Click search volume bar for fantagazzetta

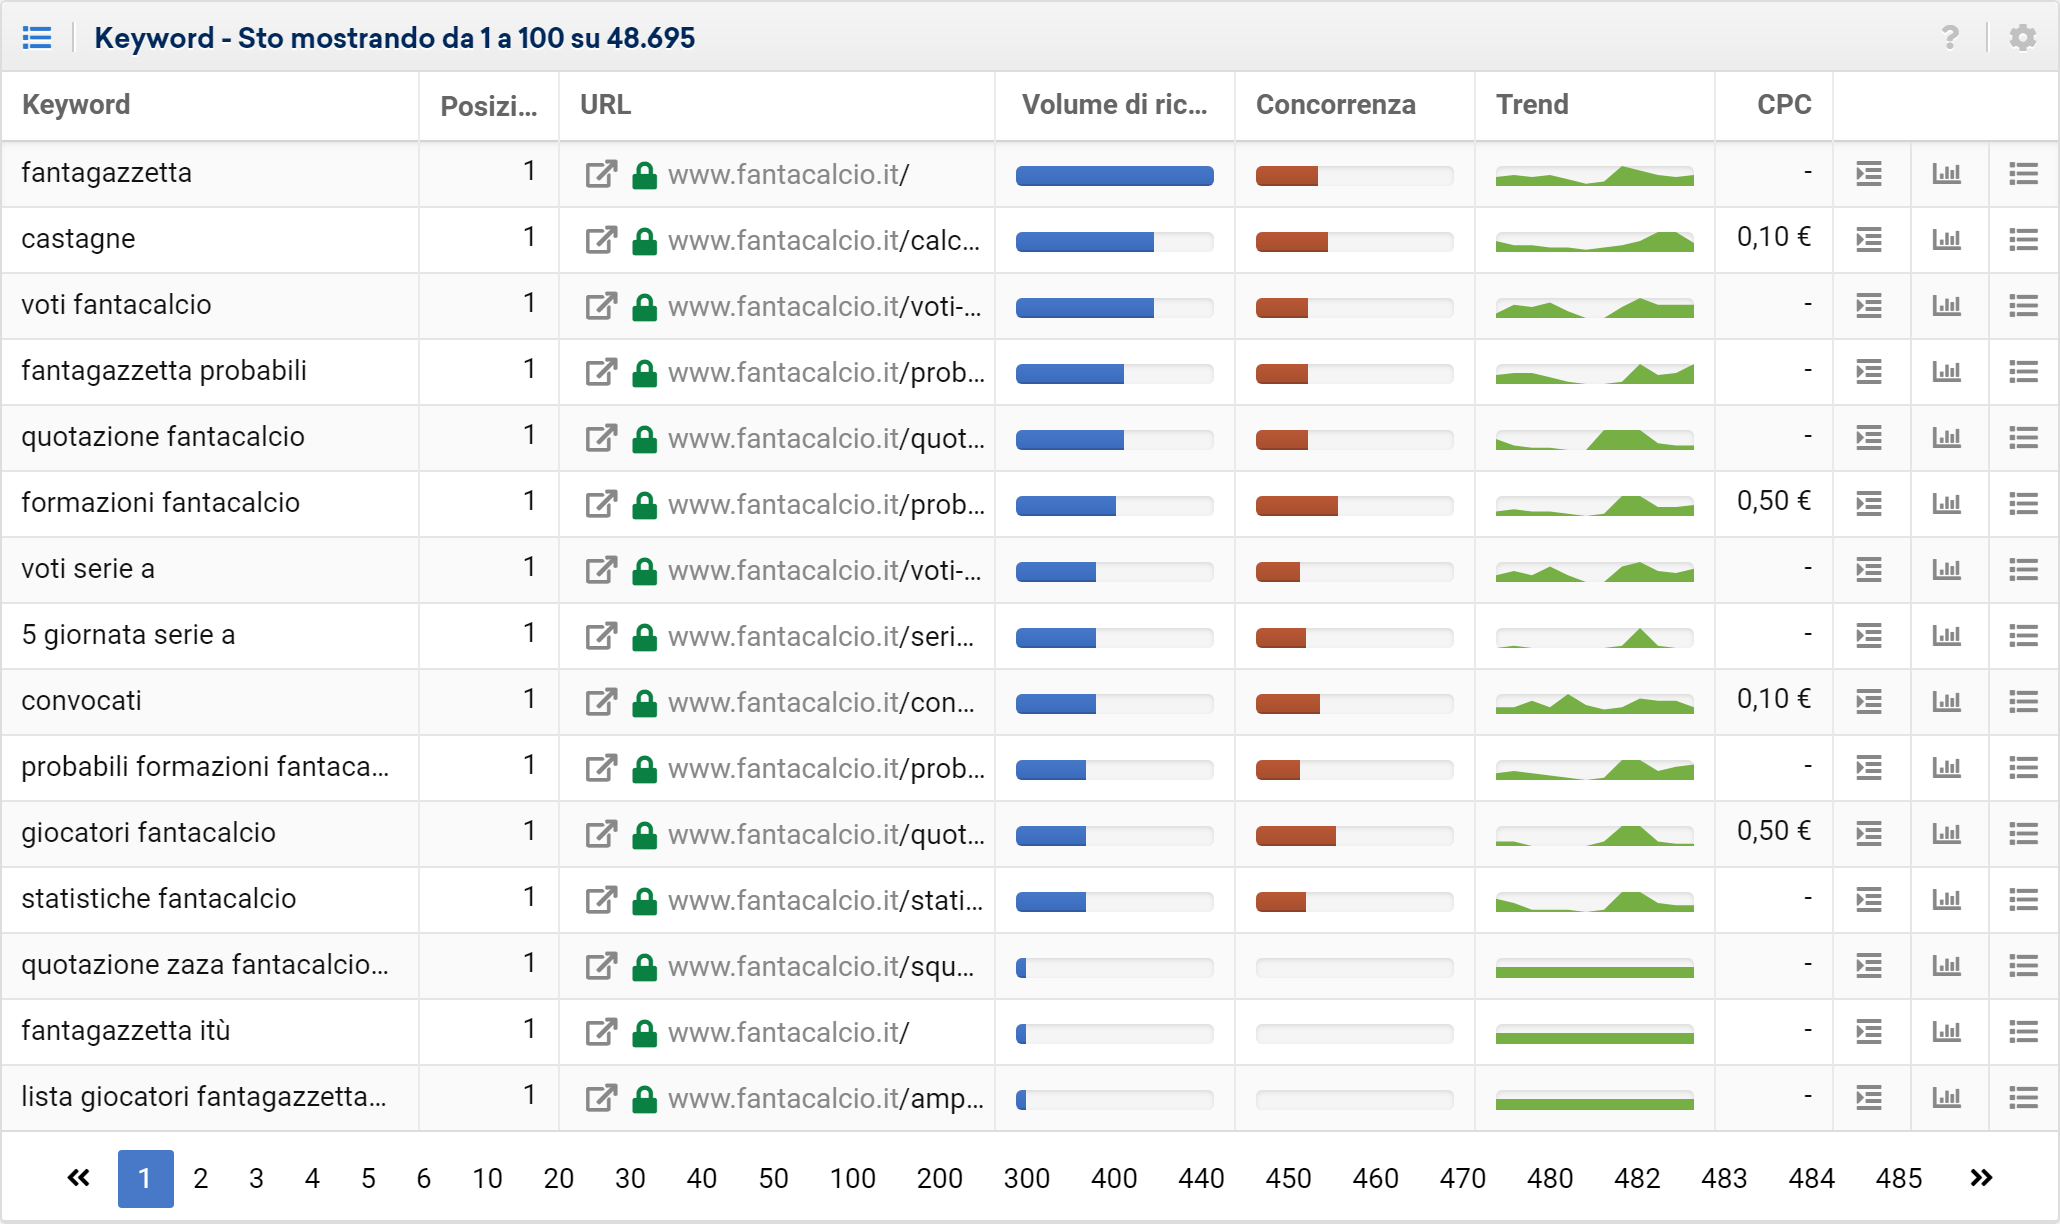1114,176
